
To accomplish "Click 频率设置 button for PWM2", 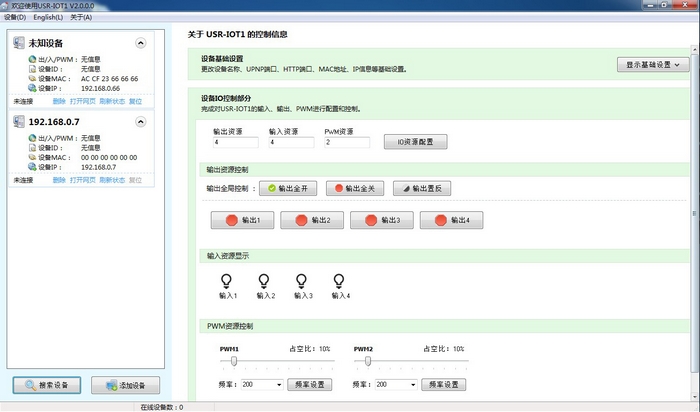I will coord(443,385).
